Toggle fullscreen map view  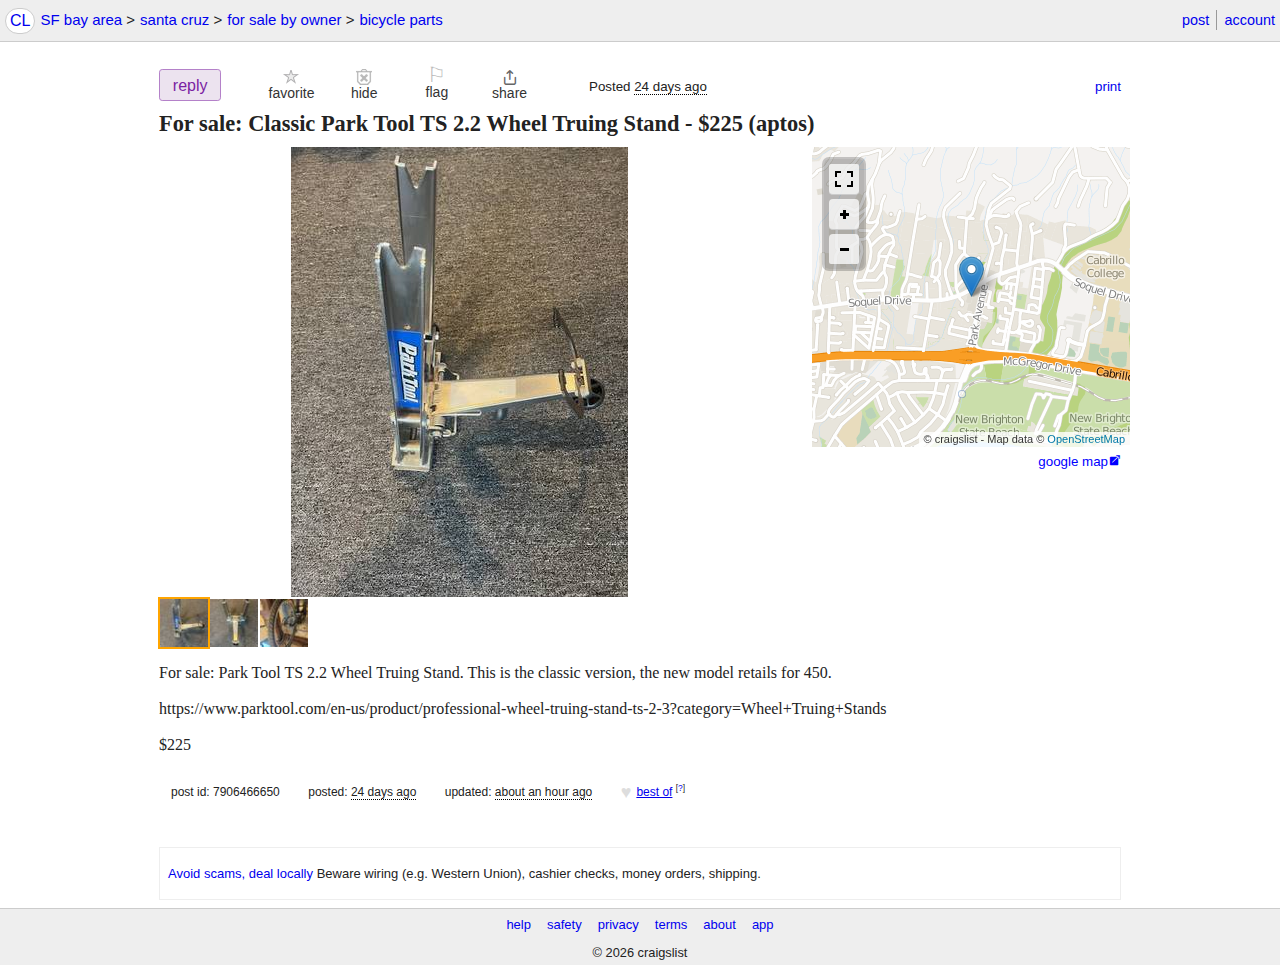[844, 179]
